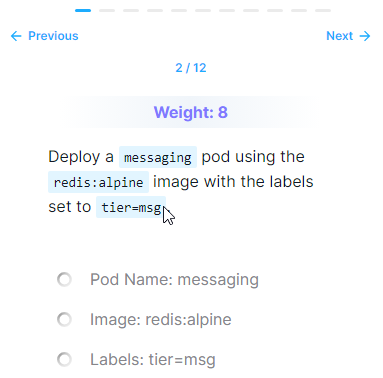Select the Image: redis:alpine radio button
Screen dimensions: 383x378
click(x=64, y=319)
